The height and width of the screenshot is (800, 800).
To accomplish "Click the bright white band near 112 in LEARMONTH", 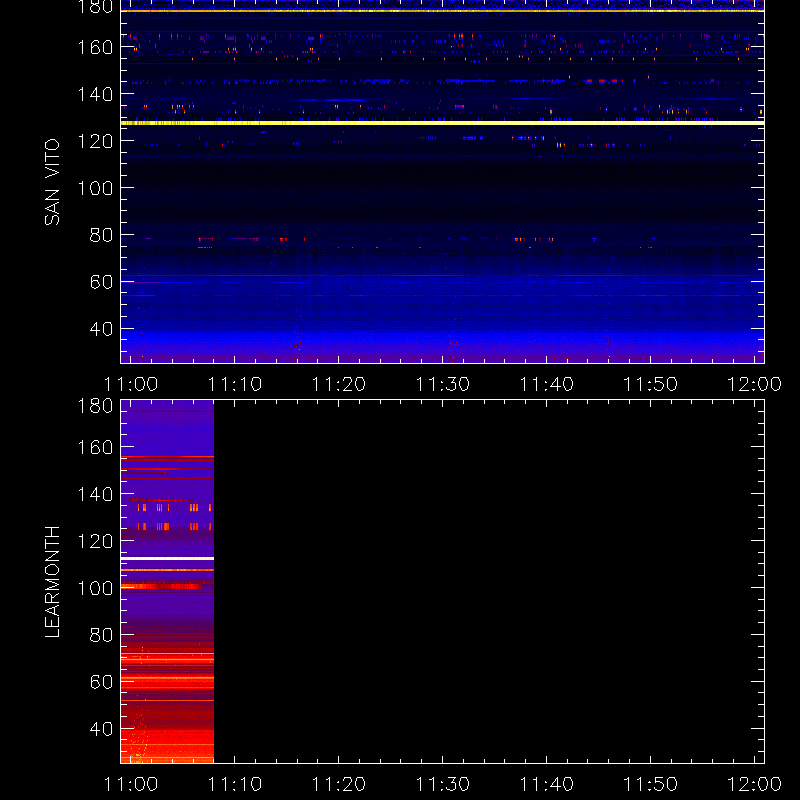I will click(167, 559).
